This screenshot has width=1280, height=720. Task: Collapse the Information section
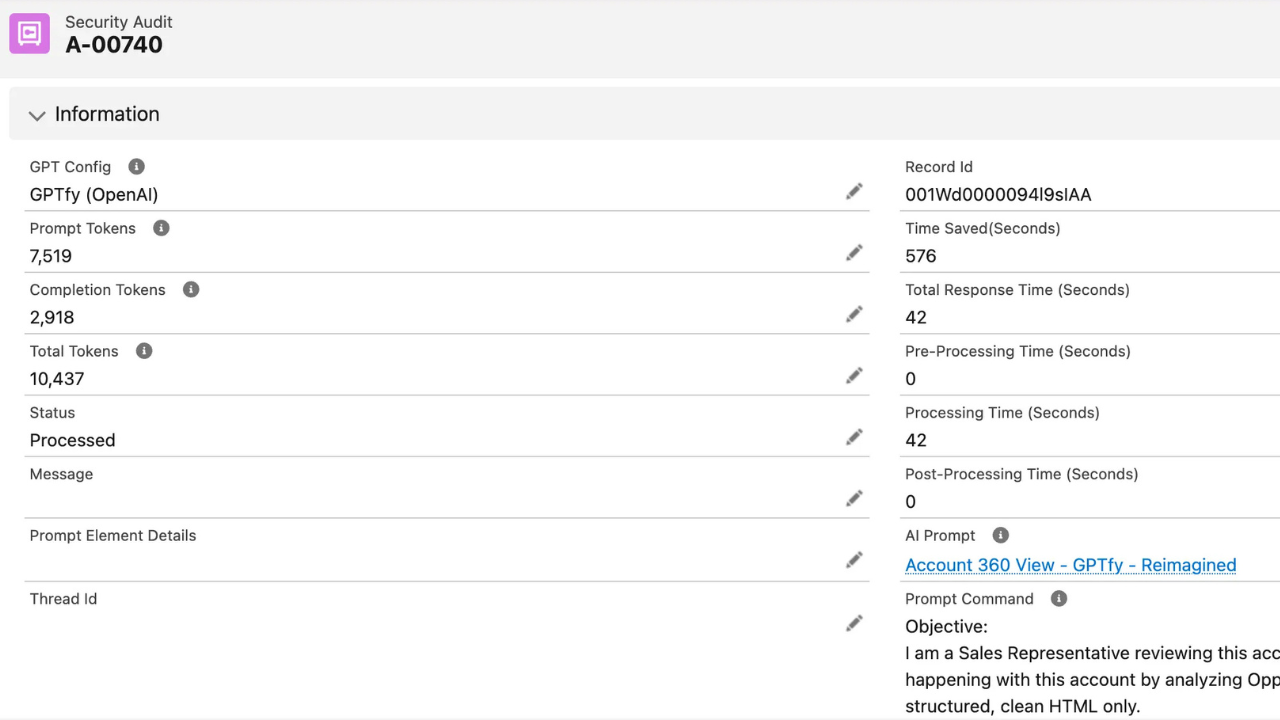click(x=37, y=115)
